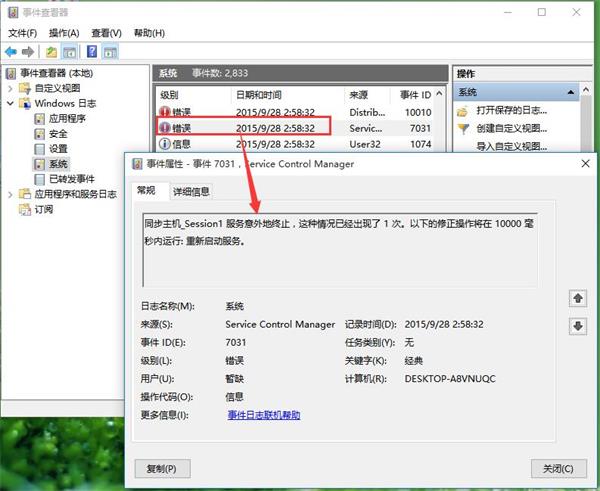Click the back arrow toolbar icon
Viewport: 600px width, 491px height.
[11, 51]
